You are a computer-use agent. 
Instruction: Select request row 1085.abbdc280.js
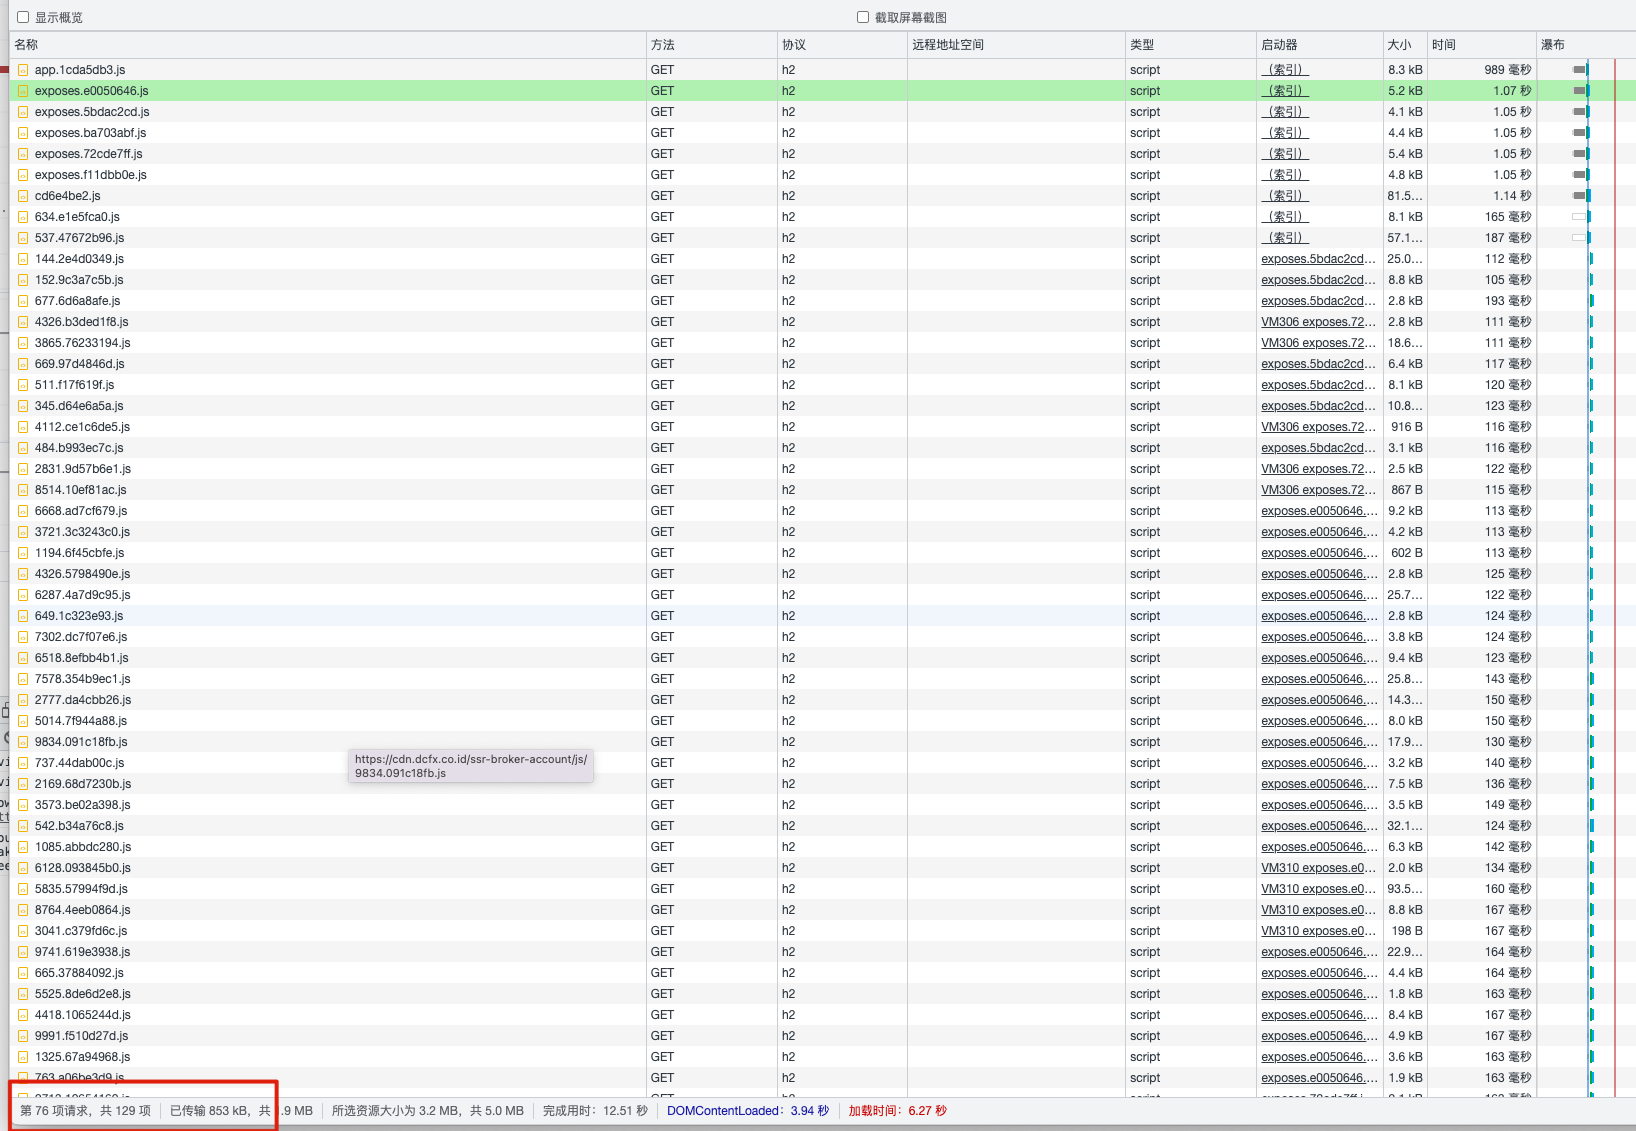pyautogui.click(x=822, y=847)
